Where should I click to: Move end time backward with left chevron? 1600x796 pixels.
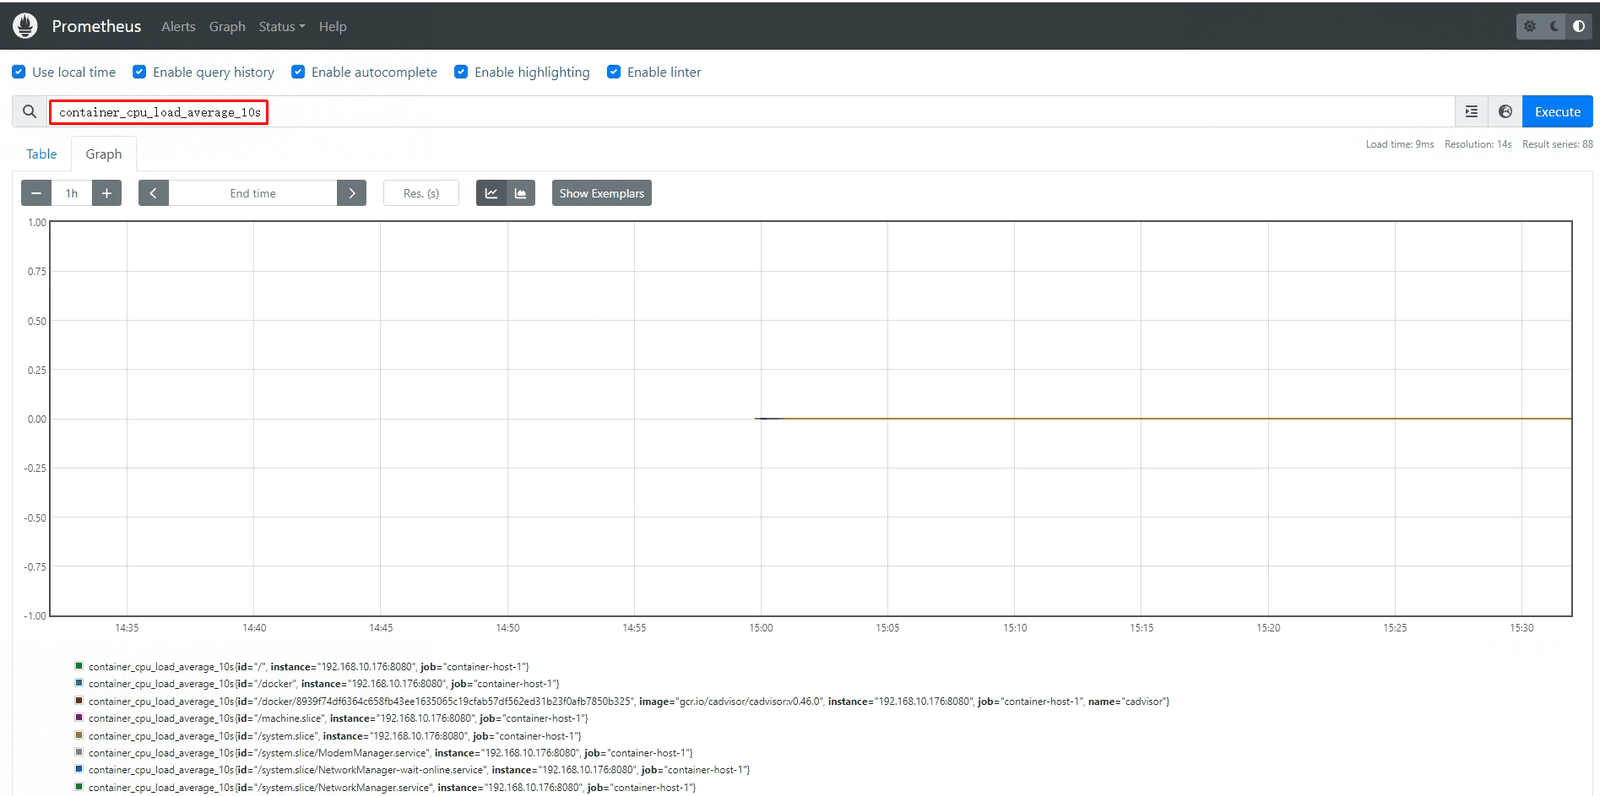click(x=153, y=193)
